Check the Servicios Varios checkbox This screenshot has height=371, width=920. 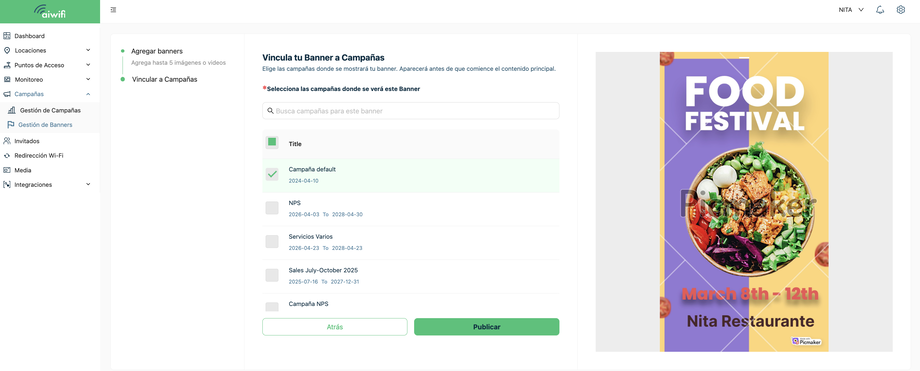(x=272, y=241)
